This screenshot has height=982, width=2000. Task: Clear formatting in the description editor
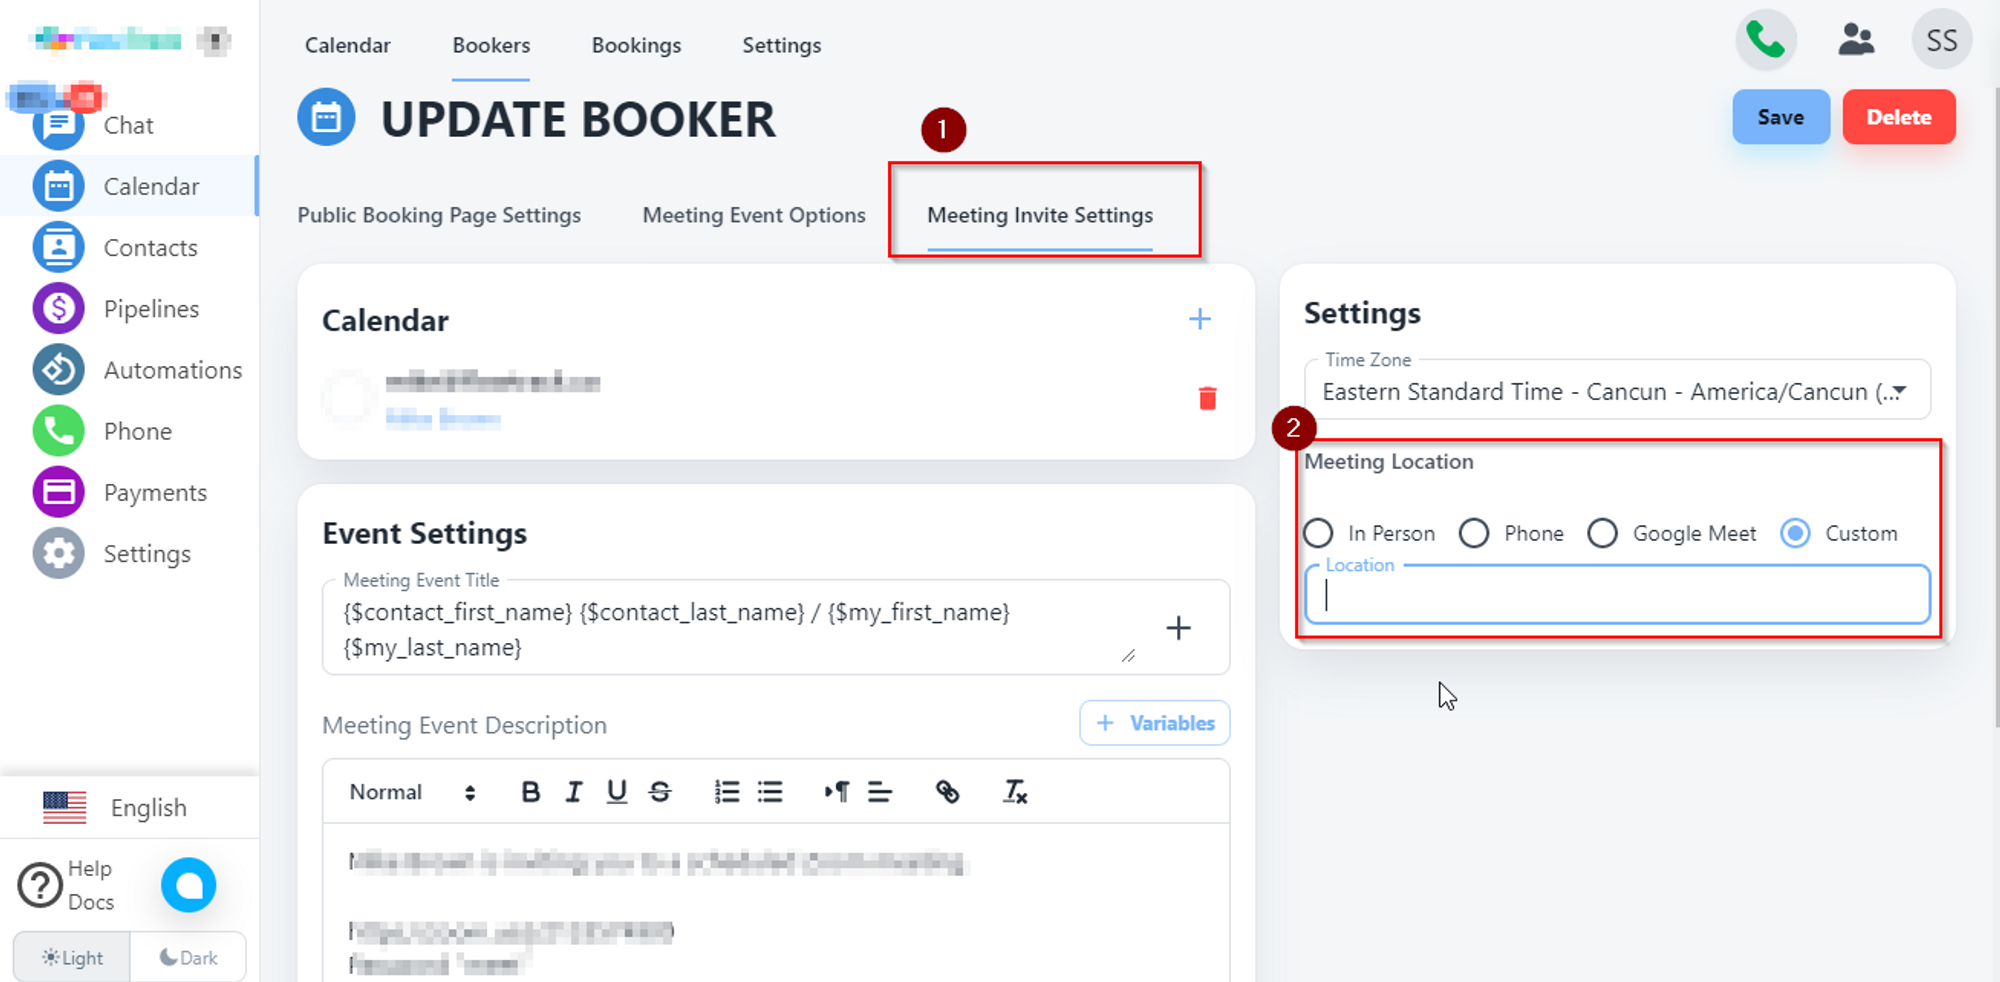click(1015, 792)
